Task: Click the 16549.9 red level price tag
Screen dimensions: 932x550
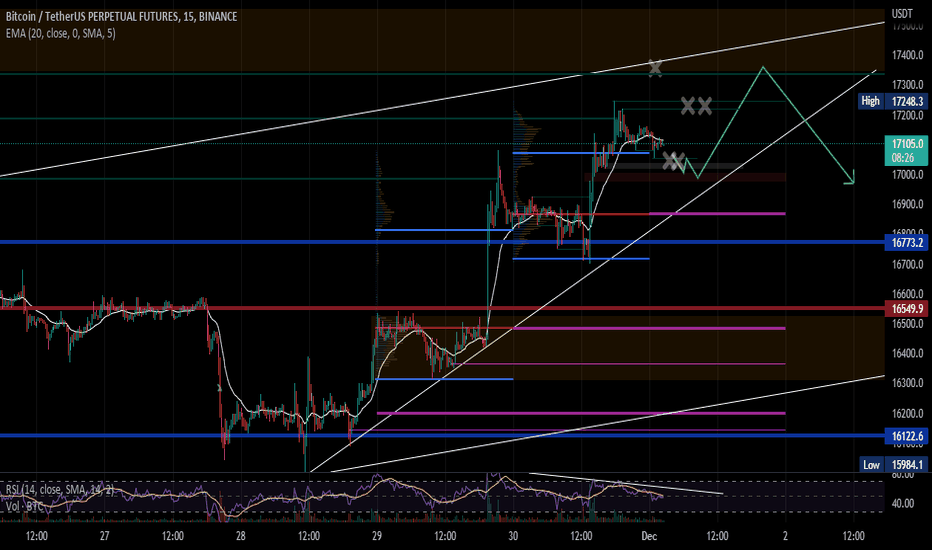Action: tap(907, 309)
